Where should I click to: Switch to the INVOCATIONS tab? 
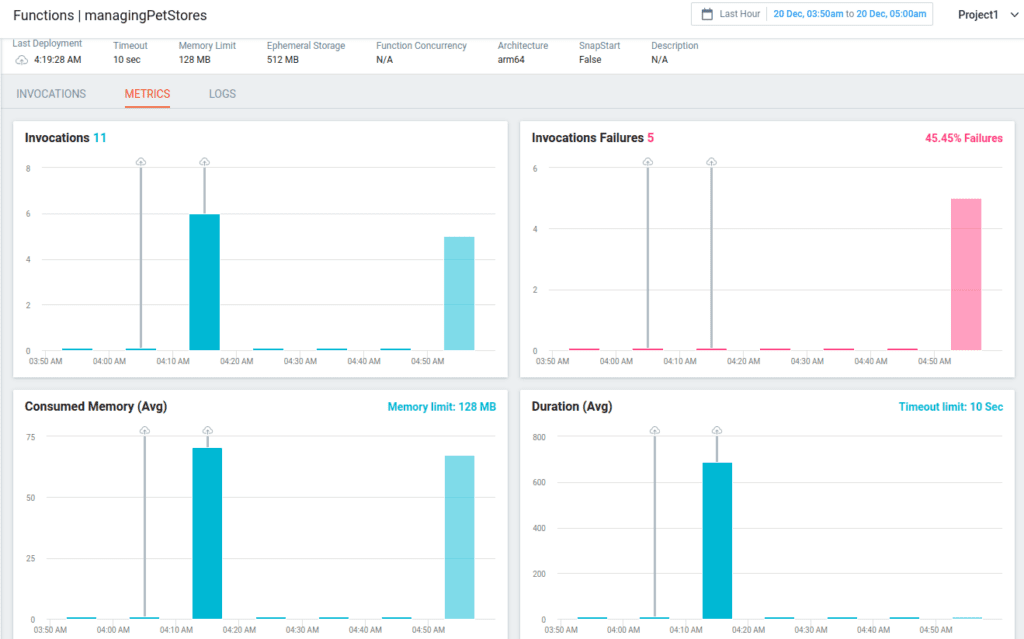click(50, 93)
